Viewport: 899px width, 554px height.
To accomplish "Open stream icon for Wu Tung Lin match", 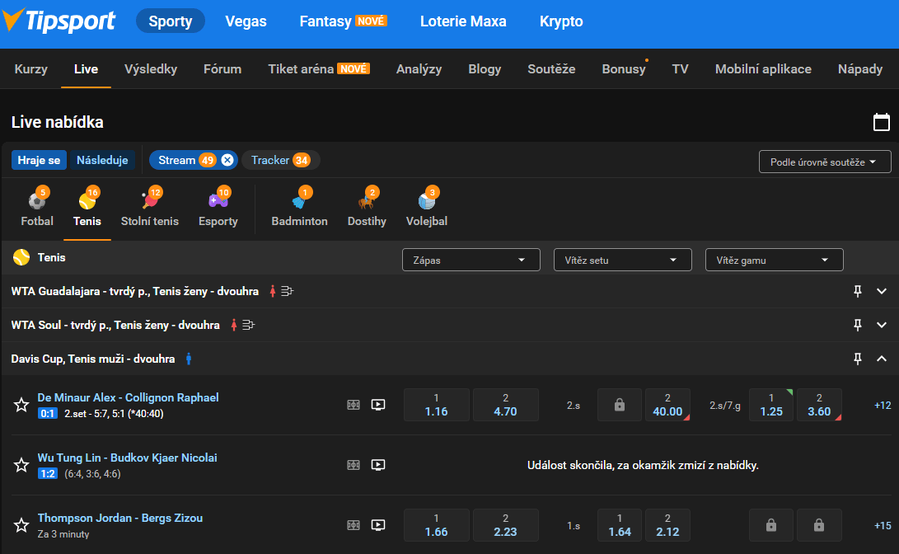I will click(x=378, y=465).
